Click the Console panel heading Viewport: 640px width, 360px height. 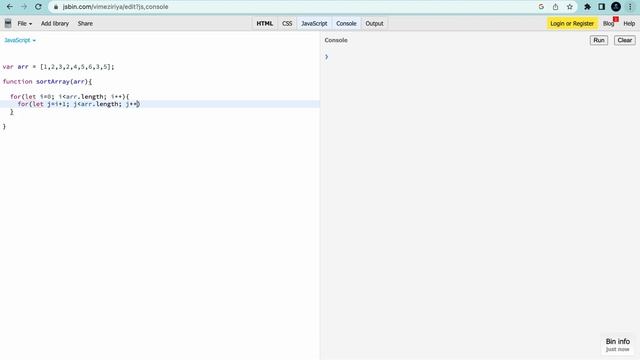pos(336,40)
